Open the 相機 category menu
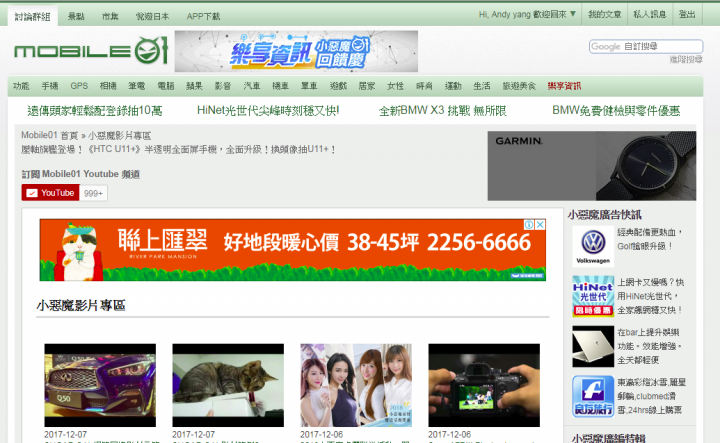The height and width of the screenshot is (443, 720). [108, 86]
